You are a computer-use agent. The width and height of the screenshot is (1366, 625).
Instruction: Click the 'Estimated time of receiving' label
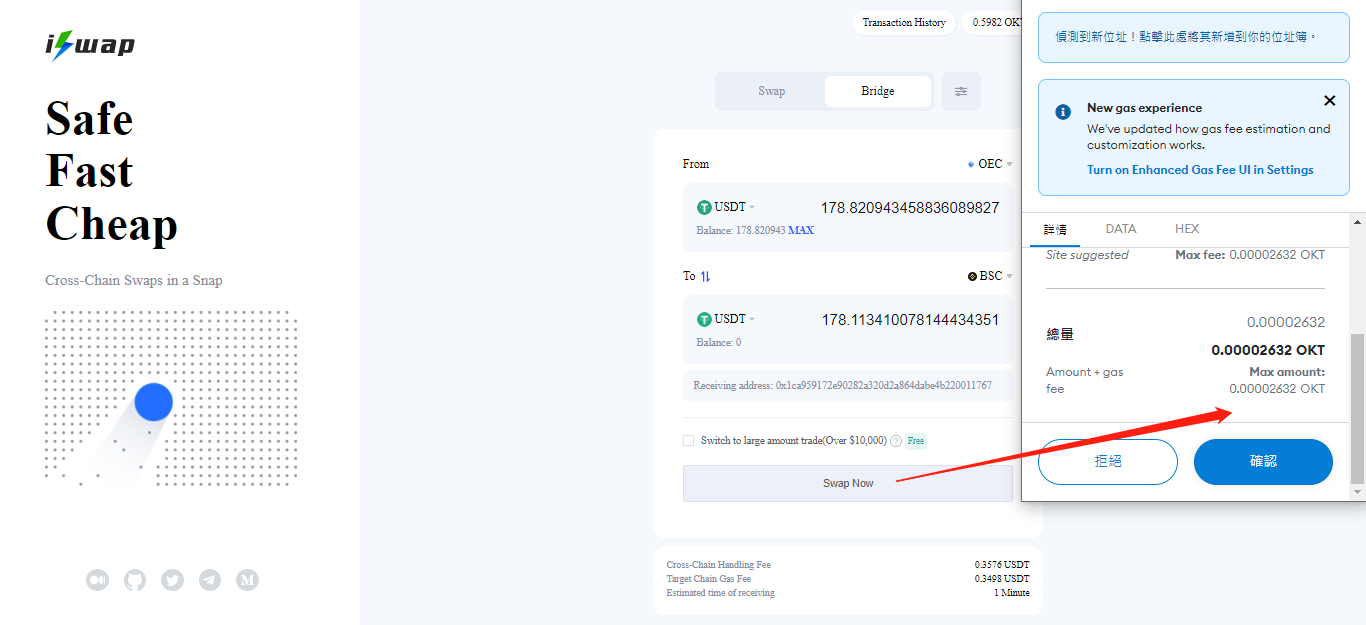(721, 593)
